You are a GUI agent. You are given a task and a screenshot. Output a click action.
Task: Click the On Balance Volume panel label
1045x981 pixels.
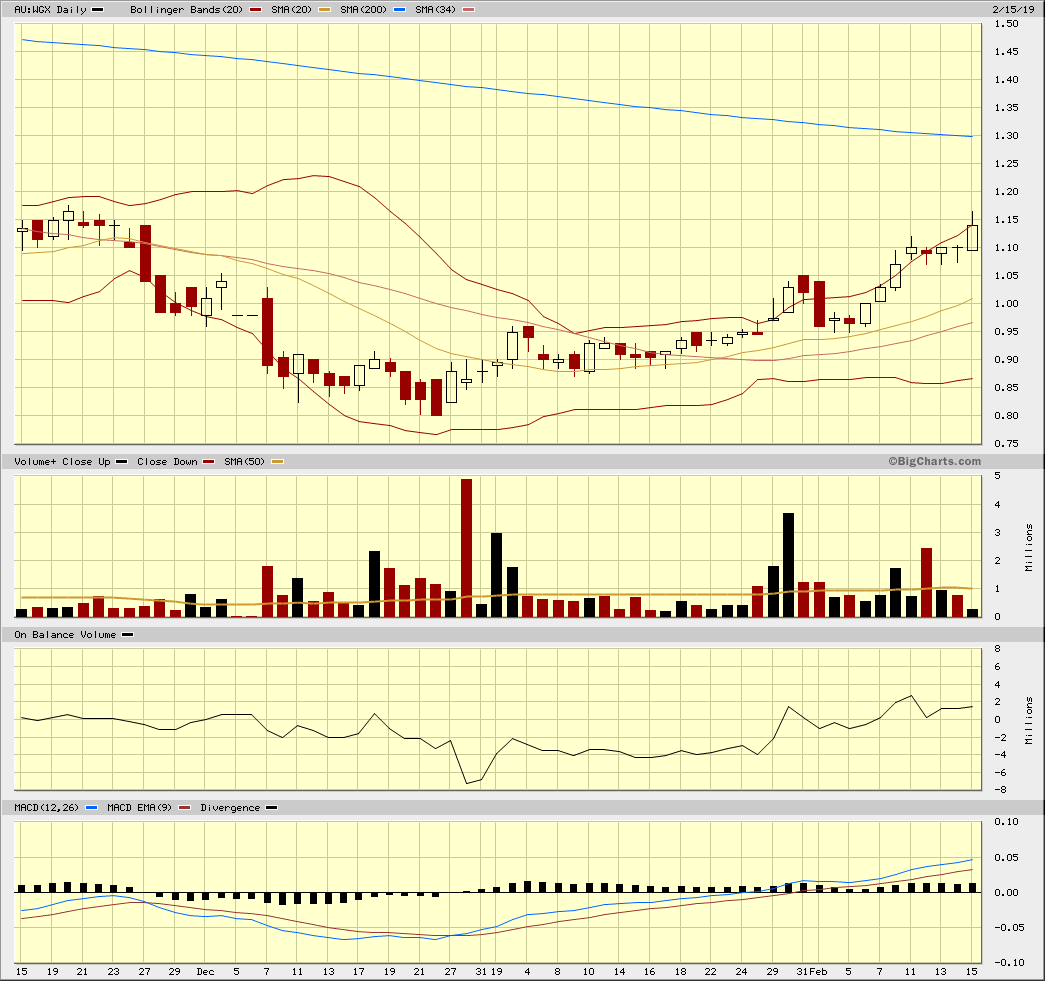[x=65, y=634]
